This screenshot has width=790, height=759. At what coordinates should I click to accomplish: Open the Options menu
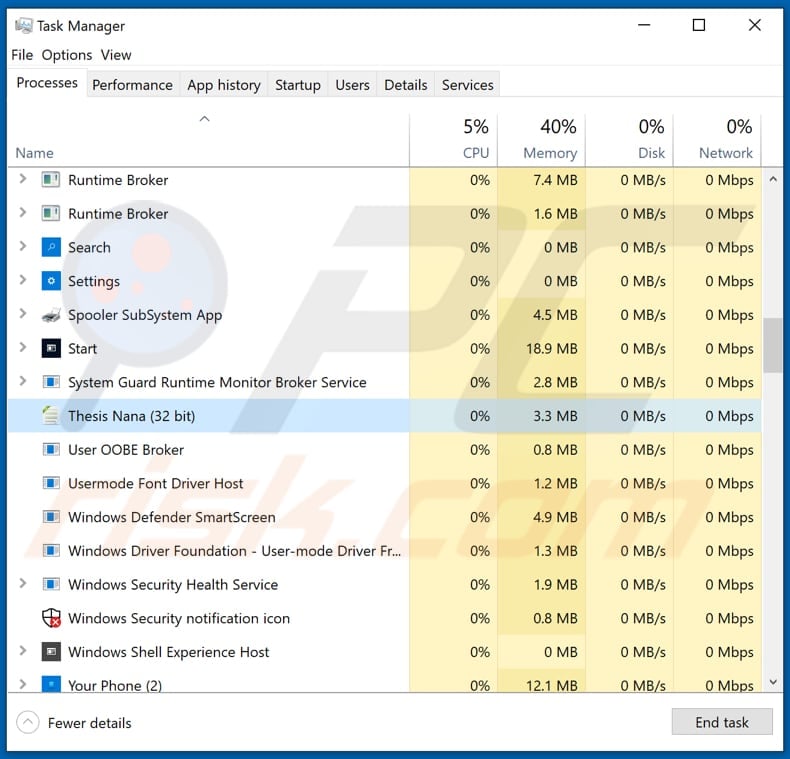click(x=67, y=55)
